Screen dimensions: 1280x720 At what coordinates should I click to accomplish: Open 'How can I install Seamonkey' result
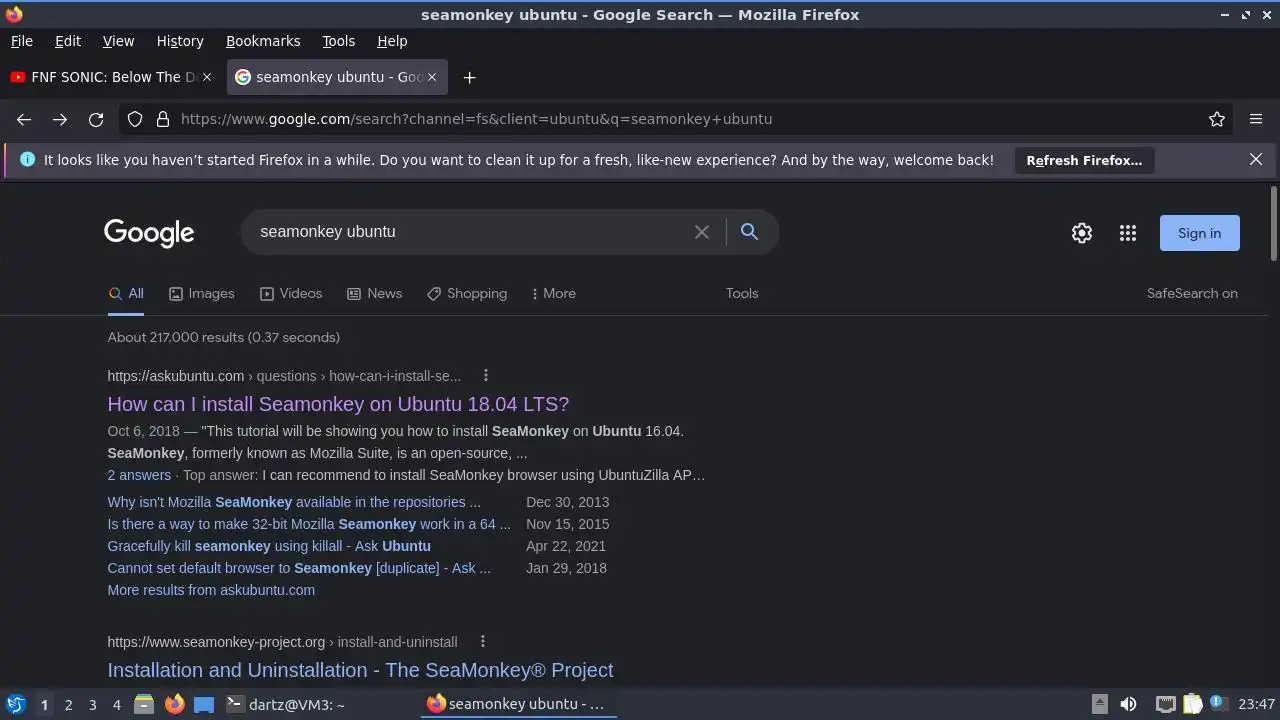pos(338,404)
